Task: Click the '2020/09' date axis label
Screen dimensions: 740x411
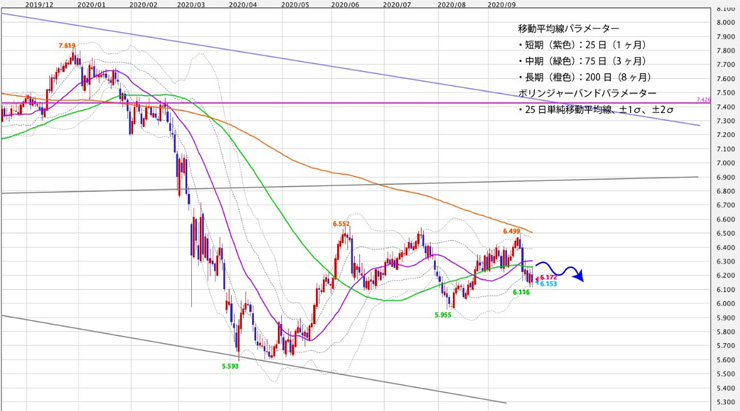Action: click(502, 4)
